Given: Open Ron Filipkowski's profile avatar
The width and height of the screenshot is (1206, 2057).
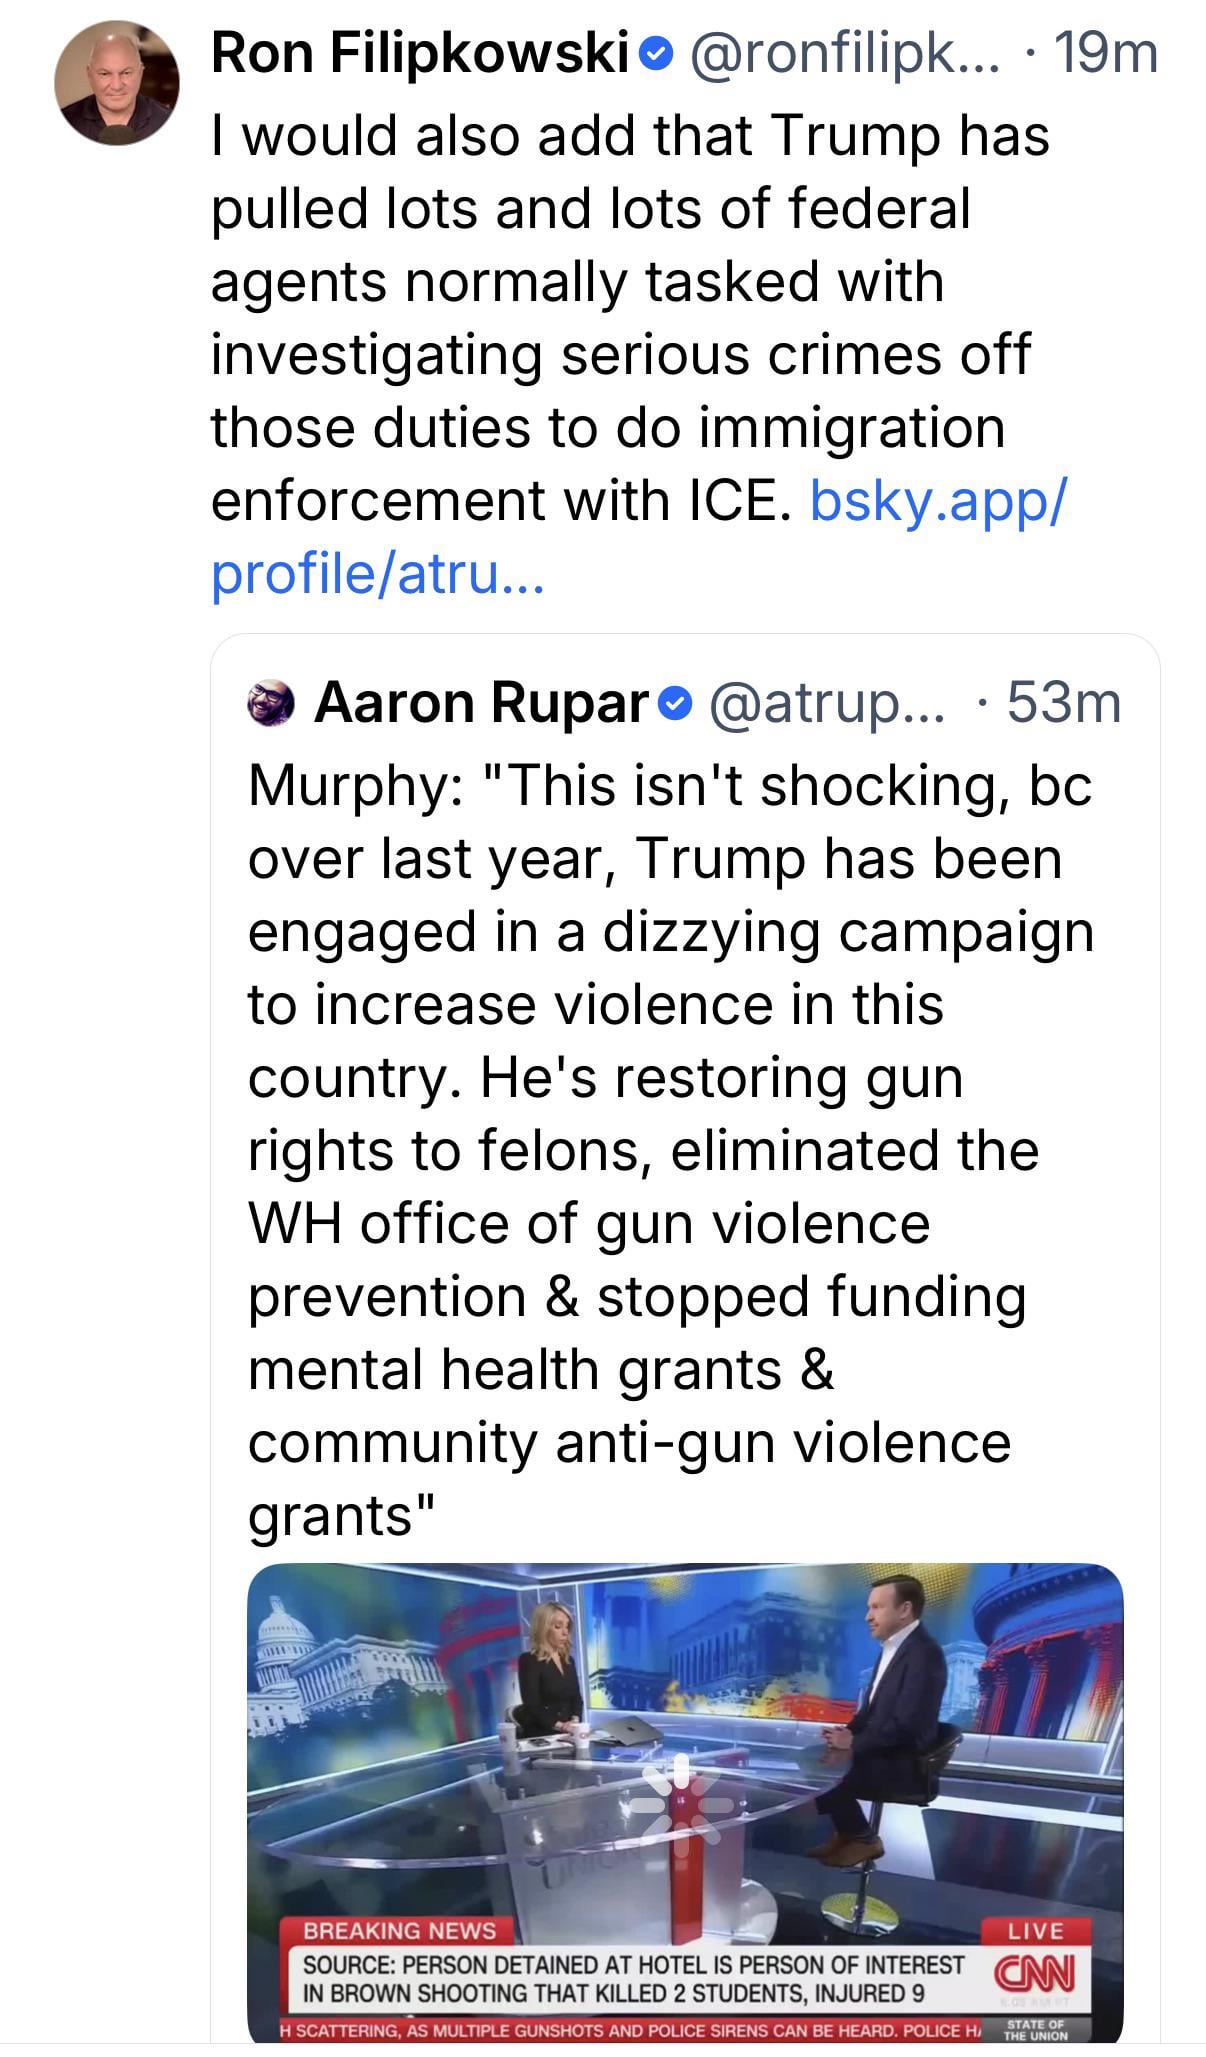Looking at the screenshot, I should pos(117,84).
